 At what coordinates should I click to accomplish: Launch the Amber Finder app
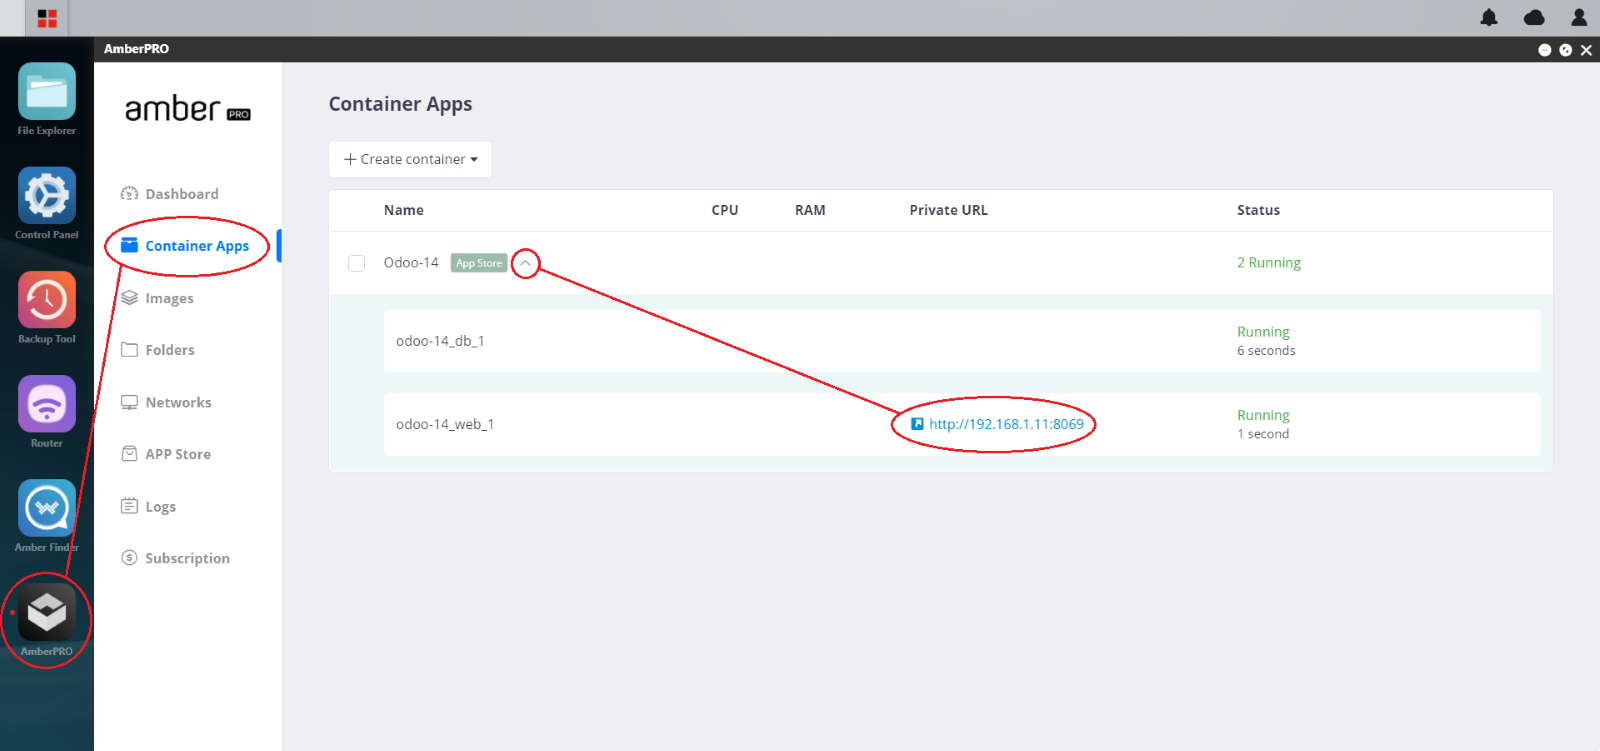coord(47,508)
